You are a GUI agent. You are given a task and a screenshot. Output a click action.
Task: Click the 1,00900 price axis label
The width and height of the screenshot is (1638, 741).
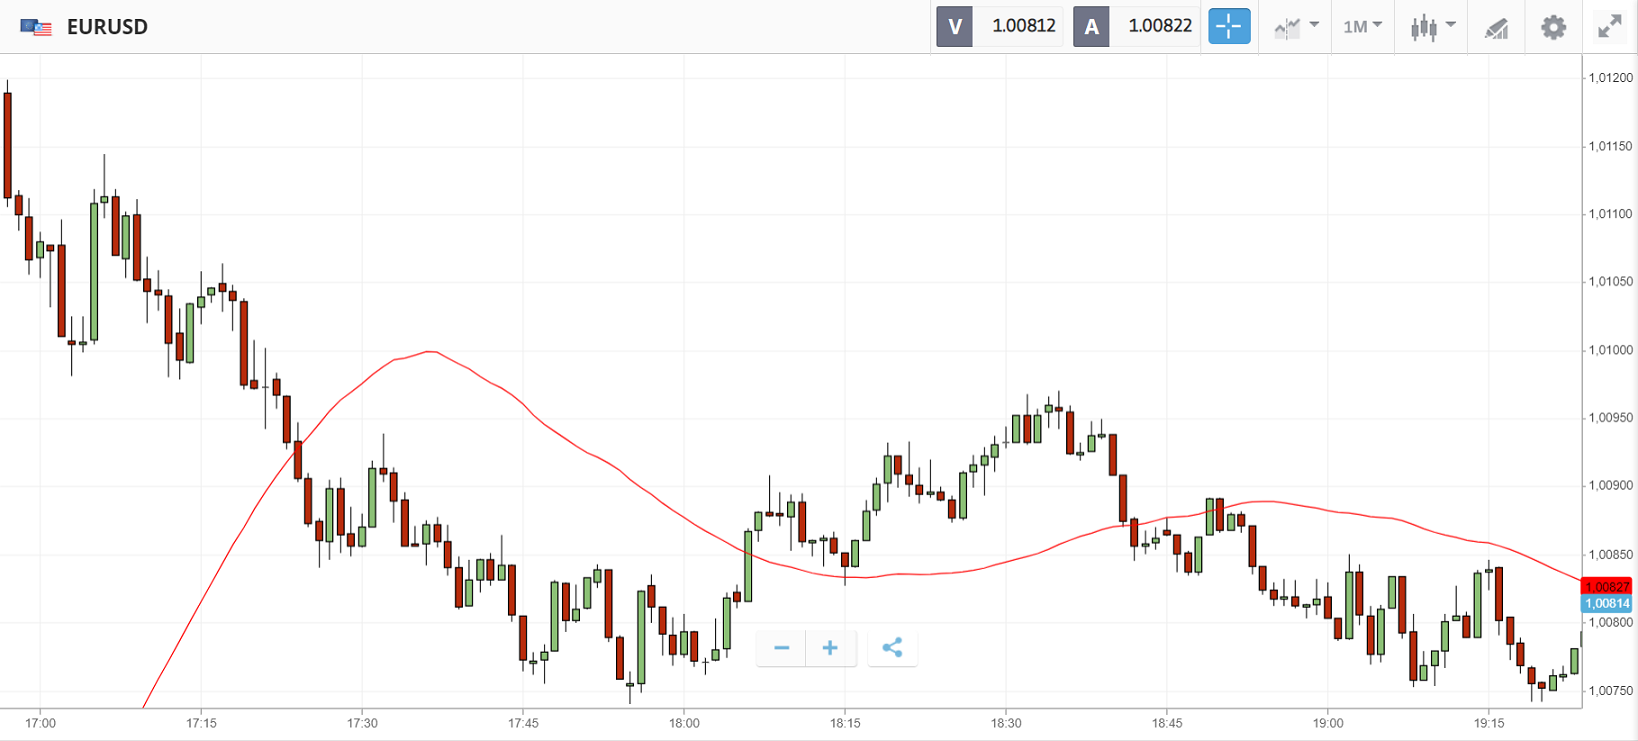tap(1610, 486)
